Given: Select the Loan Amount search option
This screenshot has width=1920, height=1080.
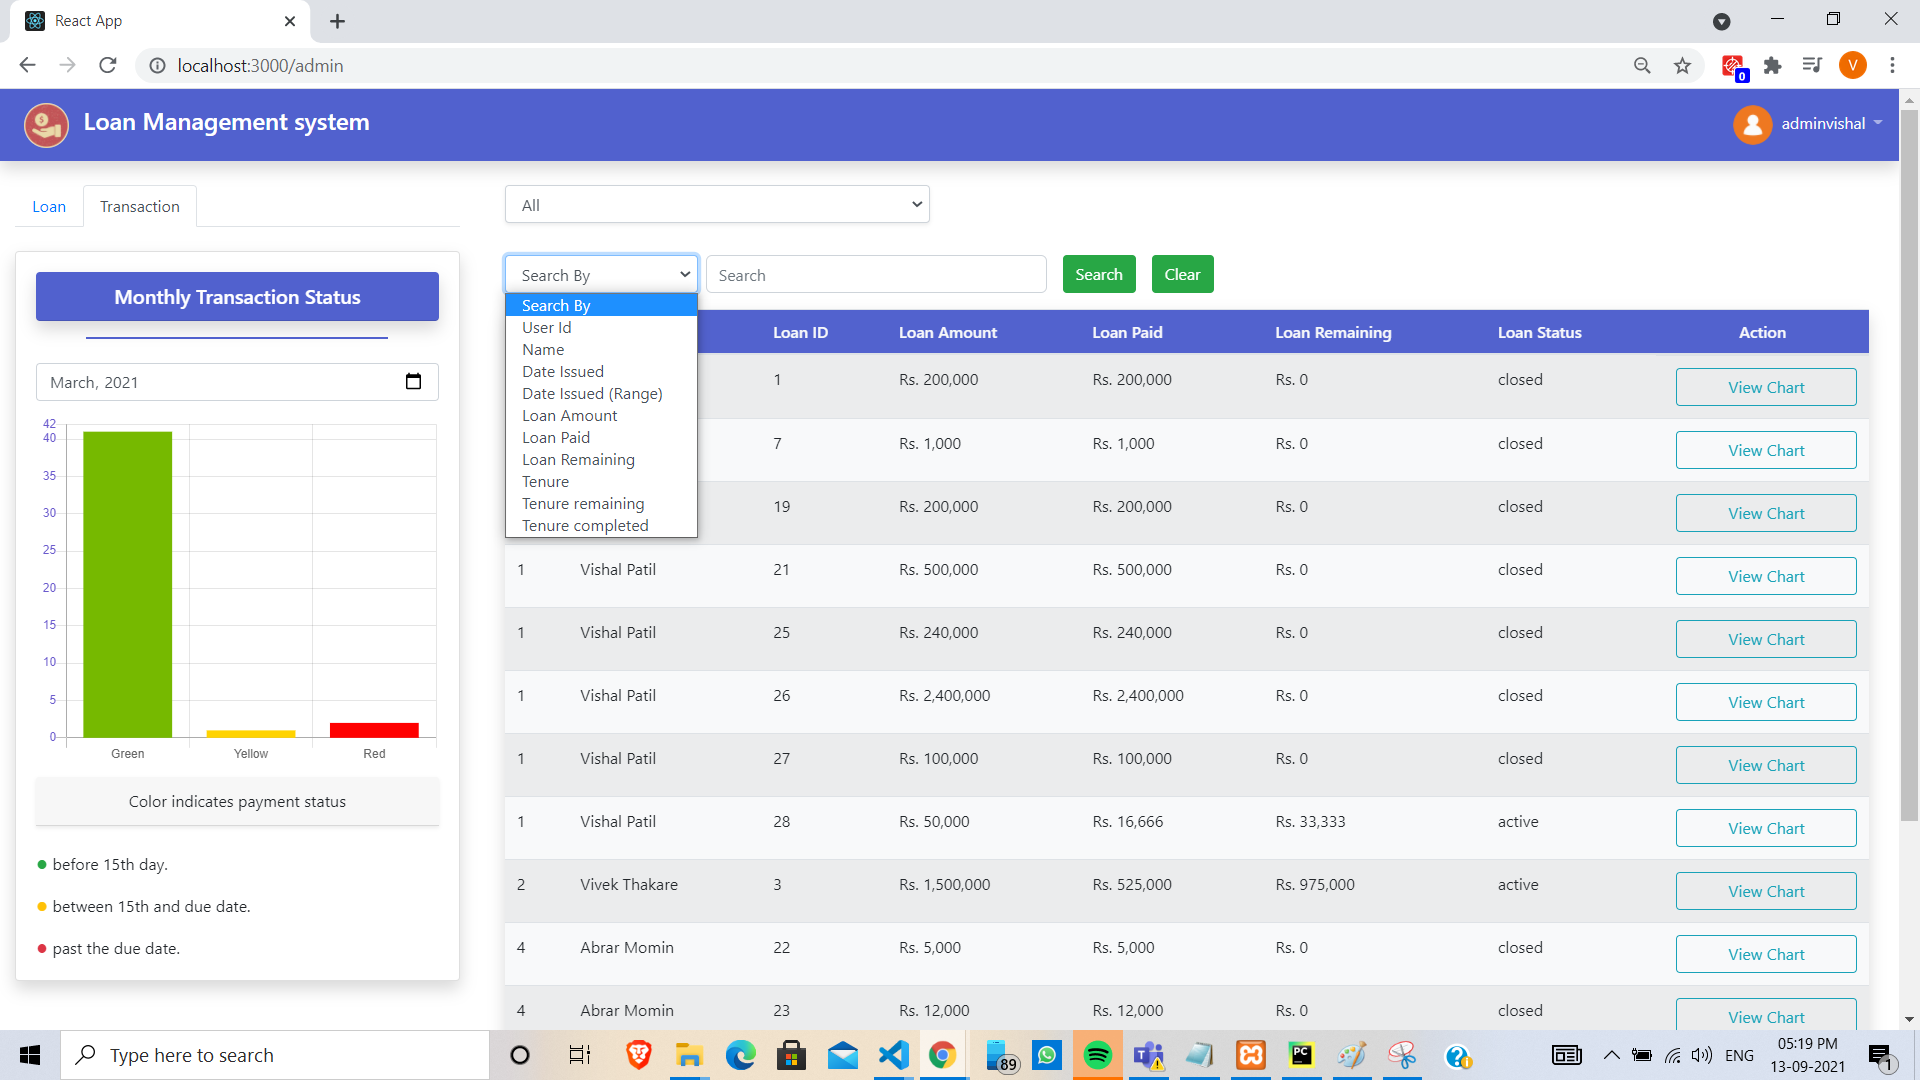Looking at the screenshot, I should (x=569, y=416).
